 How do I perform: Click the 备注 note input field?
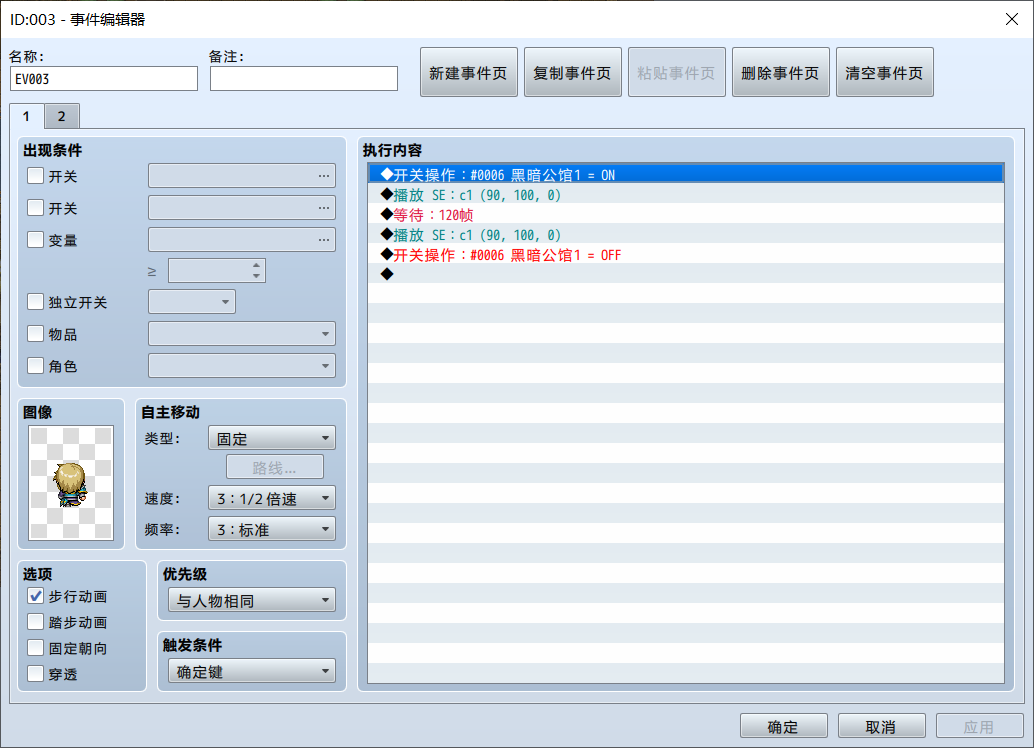304,78
